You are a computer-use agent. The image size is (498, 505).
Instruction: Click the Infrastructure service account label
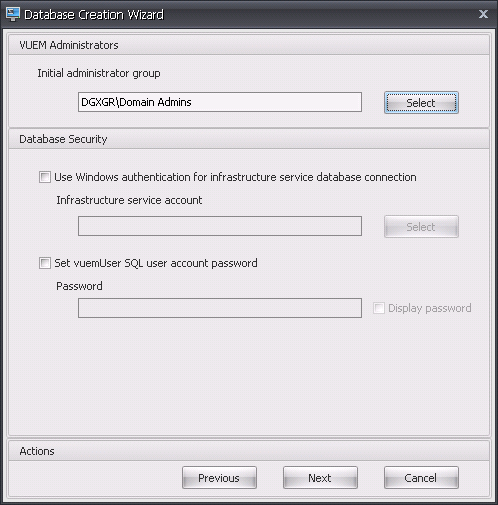coord(129,200)
